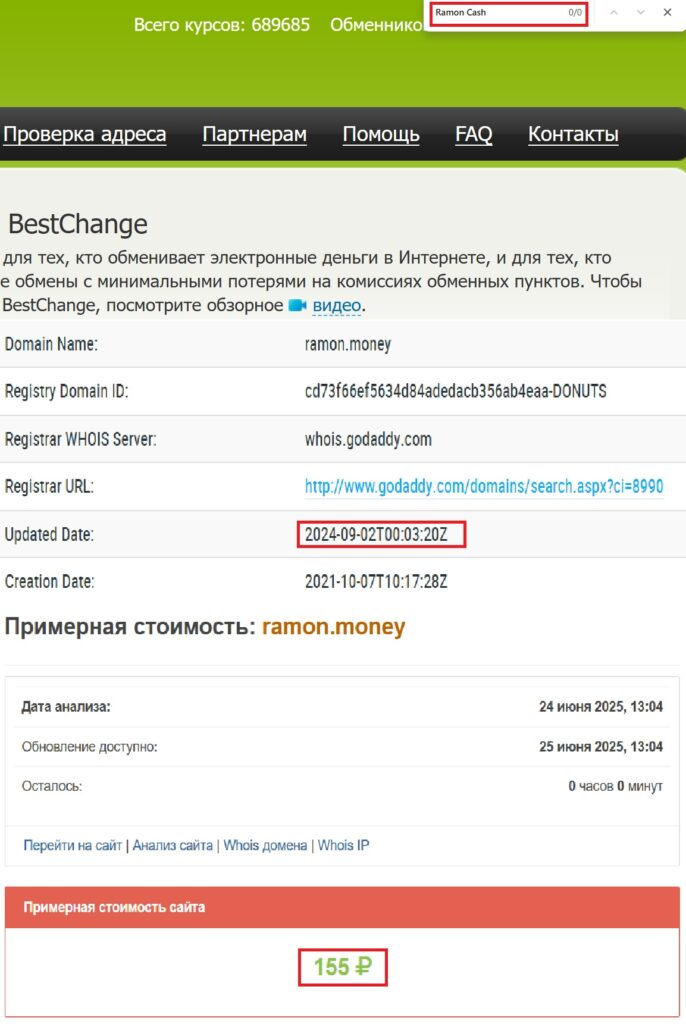This screenshot has width=686, height=1024.
Task: Open the видео overview link
Action: pos(336,305)
